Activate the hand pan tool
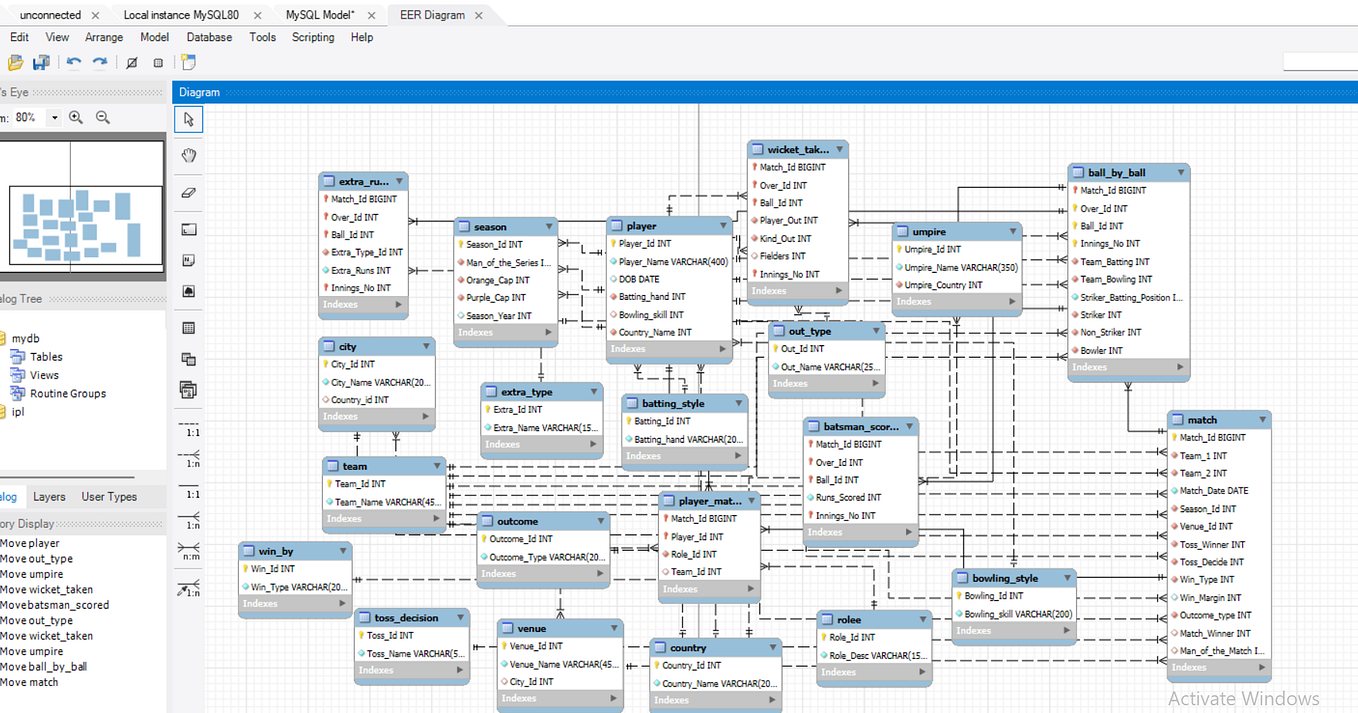 coord(188,156)
